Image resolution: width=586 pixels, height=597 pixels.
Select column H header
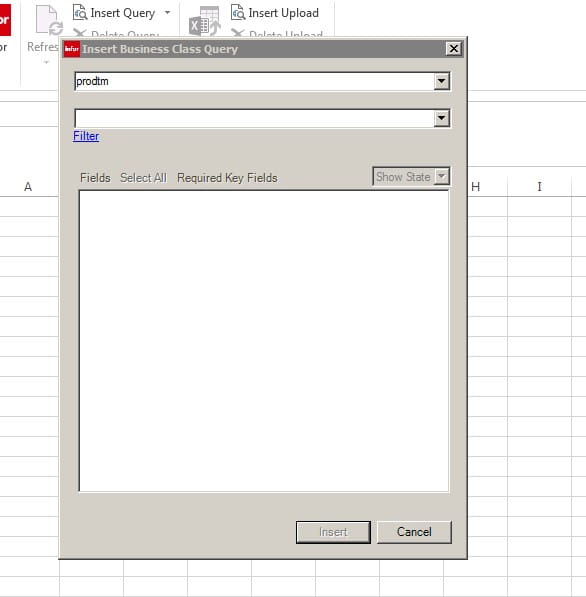click(476, 187)
